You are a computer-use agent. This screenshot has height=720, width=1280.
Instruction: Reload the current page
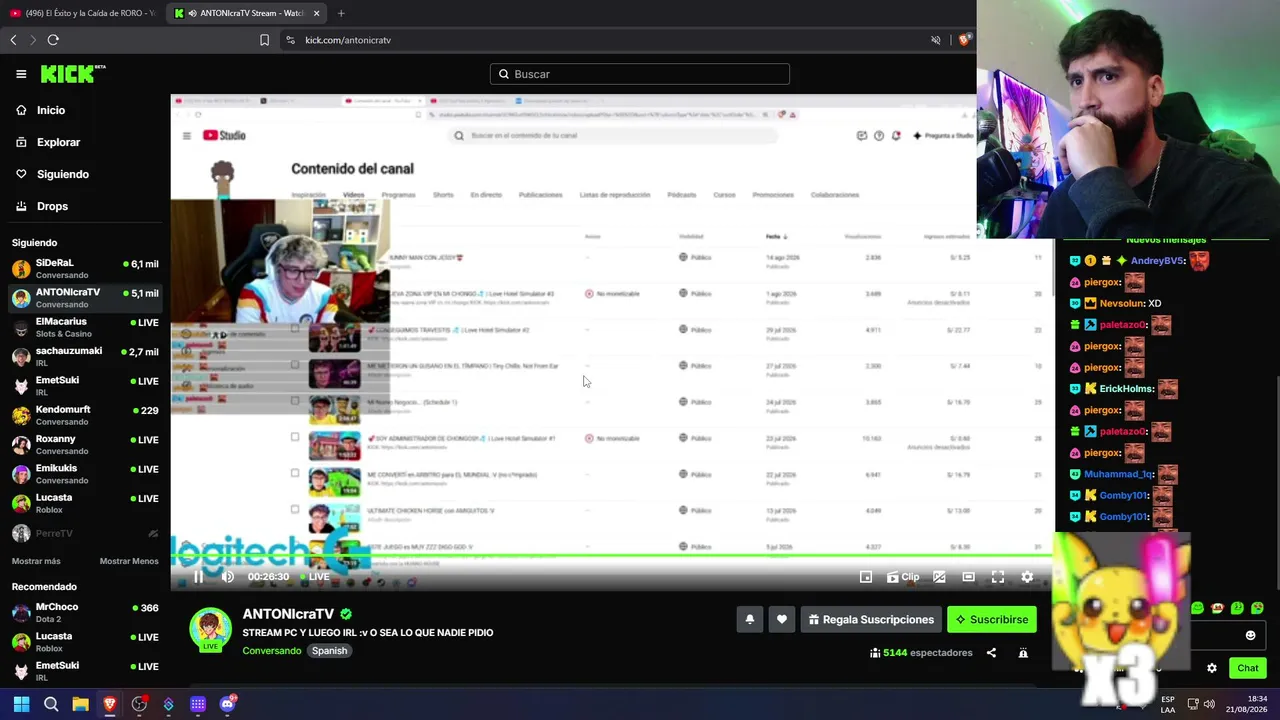[53, 40]
